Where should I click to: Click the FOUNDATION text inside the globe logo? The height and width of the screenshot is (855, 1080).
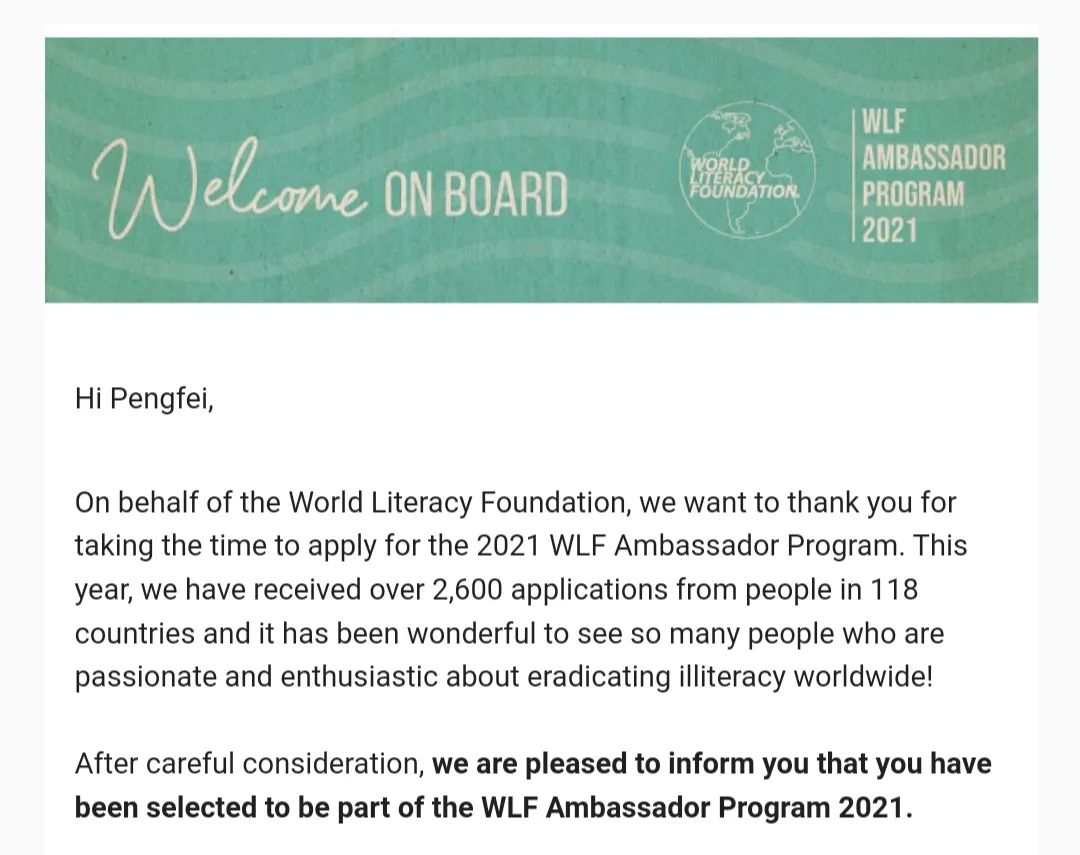(745, 191)
